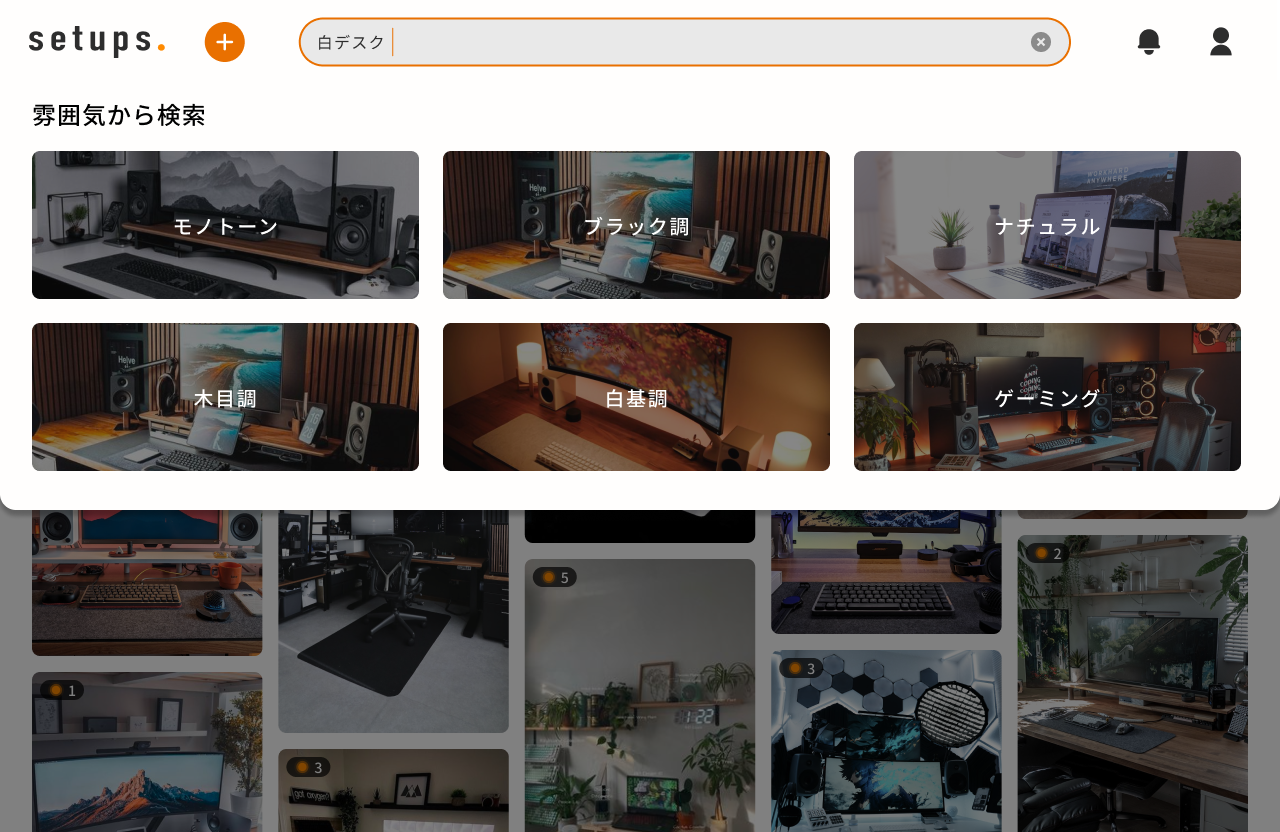1280x832 pixels.
Task: Open the notifications bell
Action: click(x=1149, y=42)
